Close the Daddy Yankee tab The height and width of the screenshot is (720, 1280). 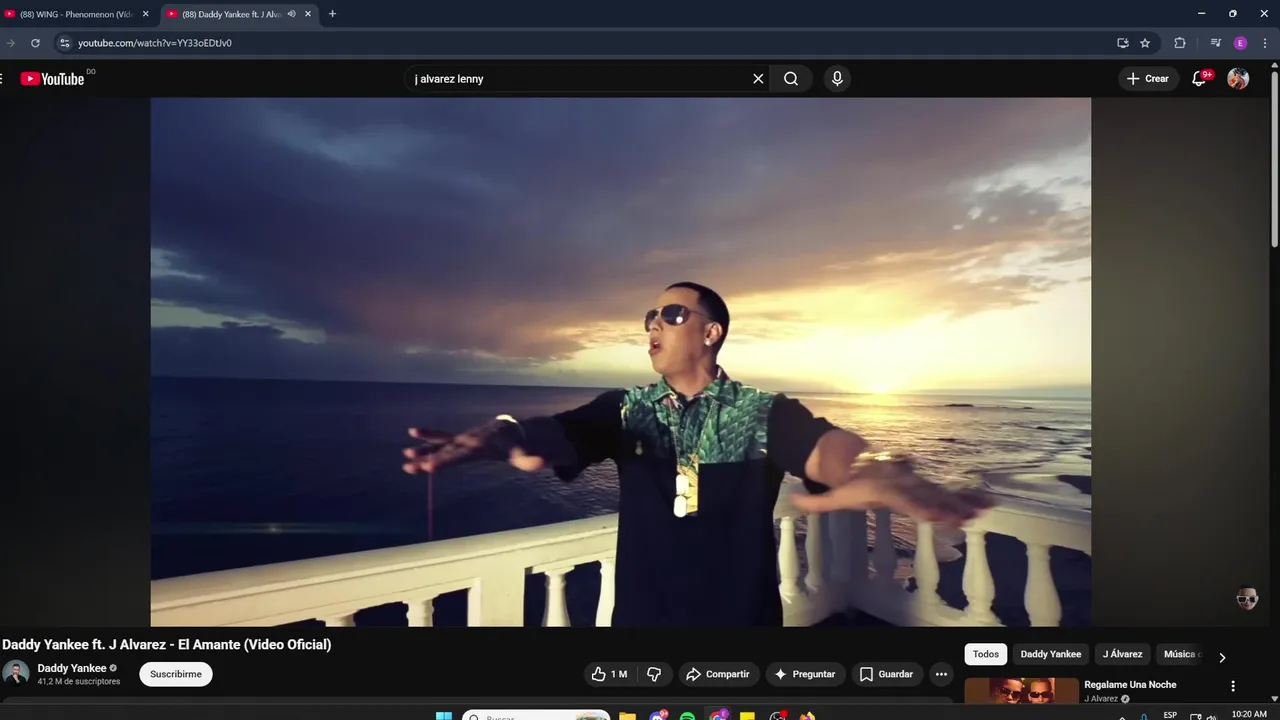(308, 14)
